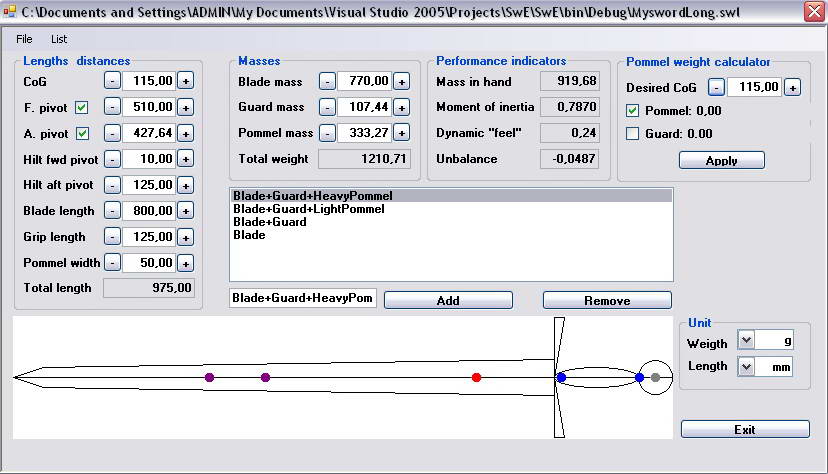828x474 pixels.
Task: Select Blade+Guard+LightPommel in the list
Action: tap(308, 209)
